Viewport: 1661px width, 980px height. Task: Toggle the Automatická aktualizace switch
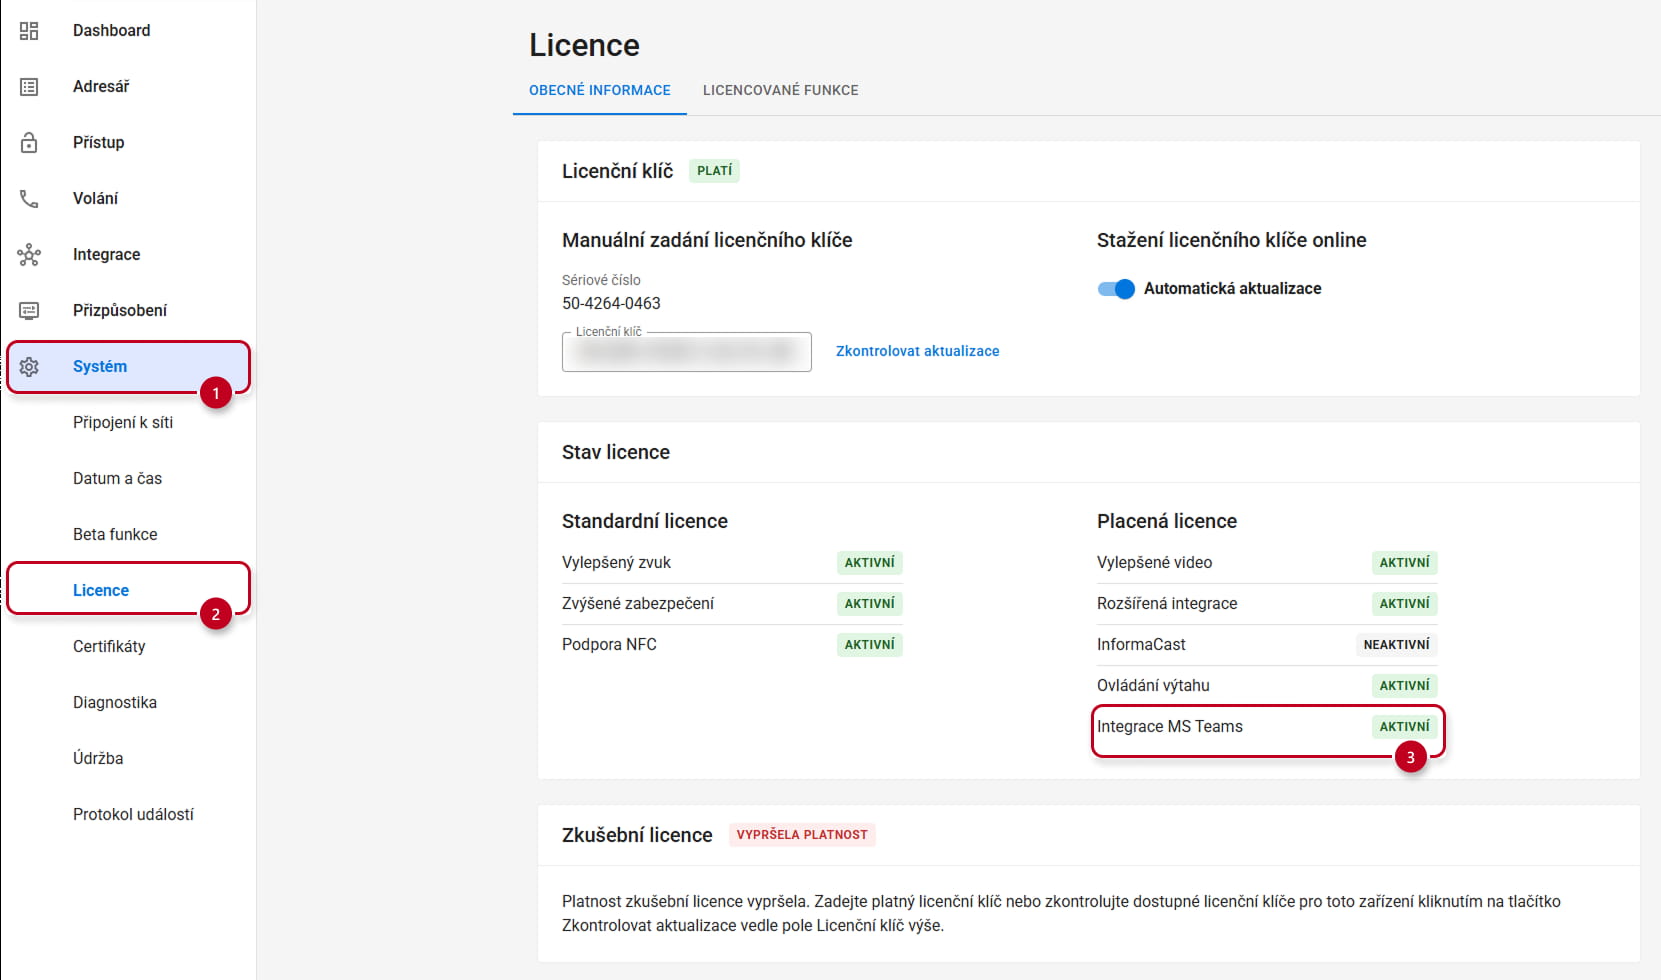1116,289
